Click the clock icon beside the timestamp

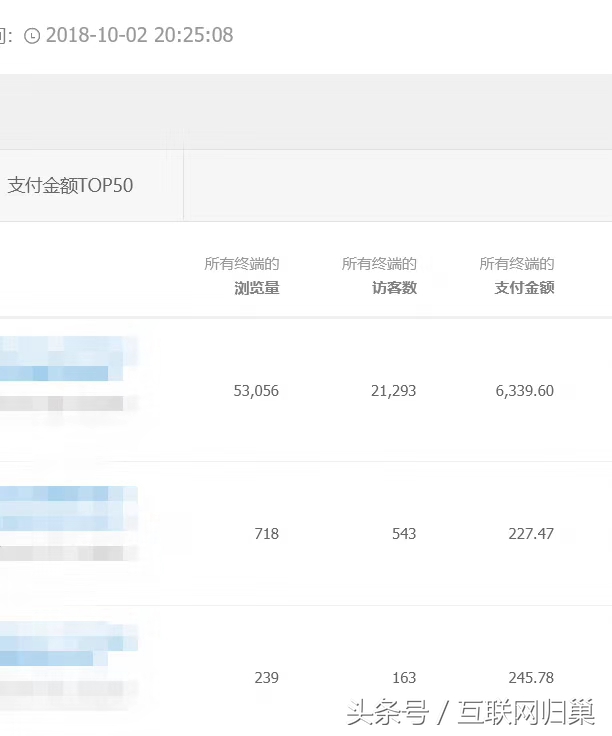click(x=32, y=36)
